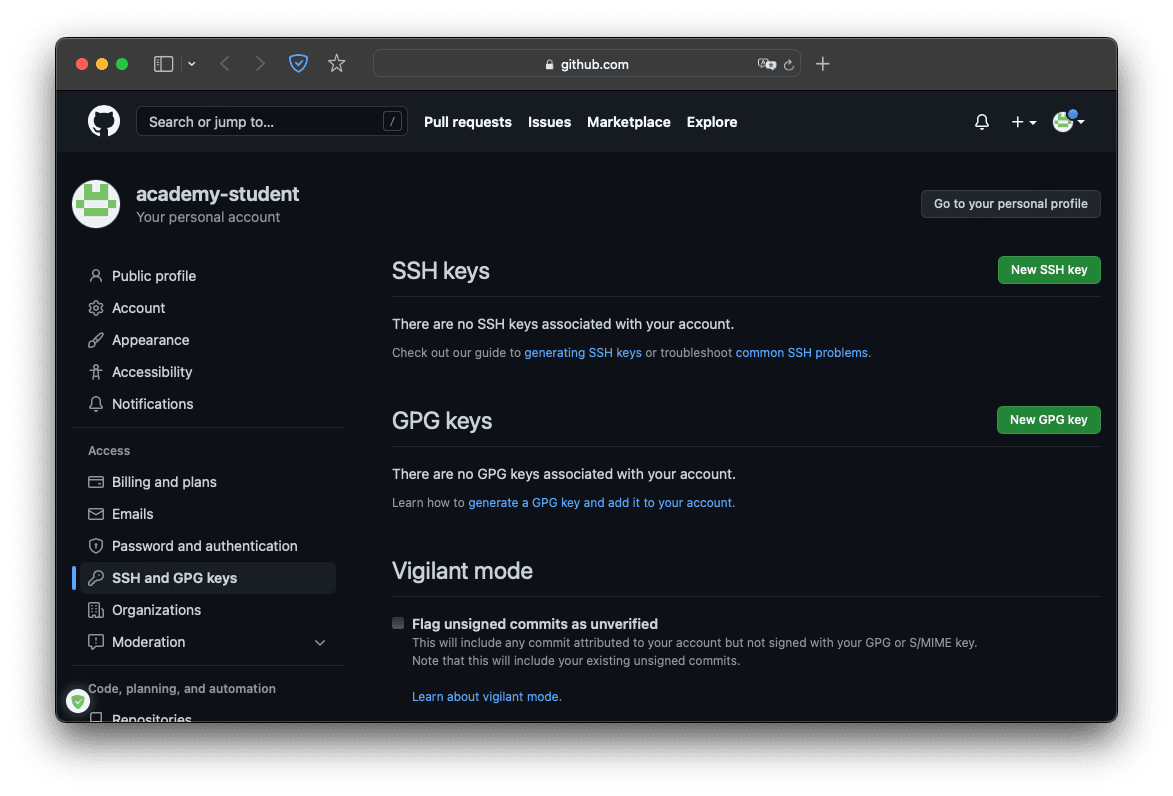1173x796 pixels.
Task: Click the Password shield lock icon
Action: [96, 546]
